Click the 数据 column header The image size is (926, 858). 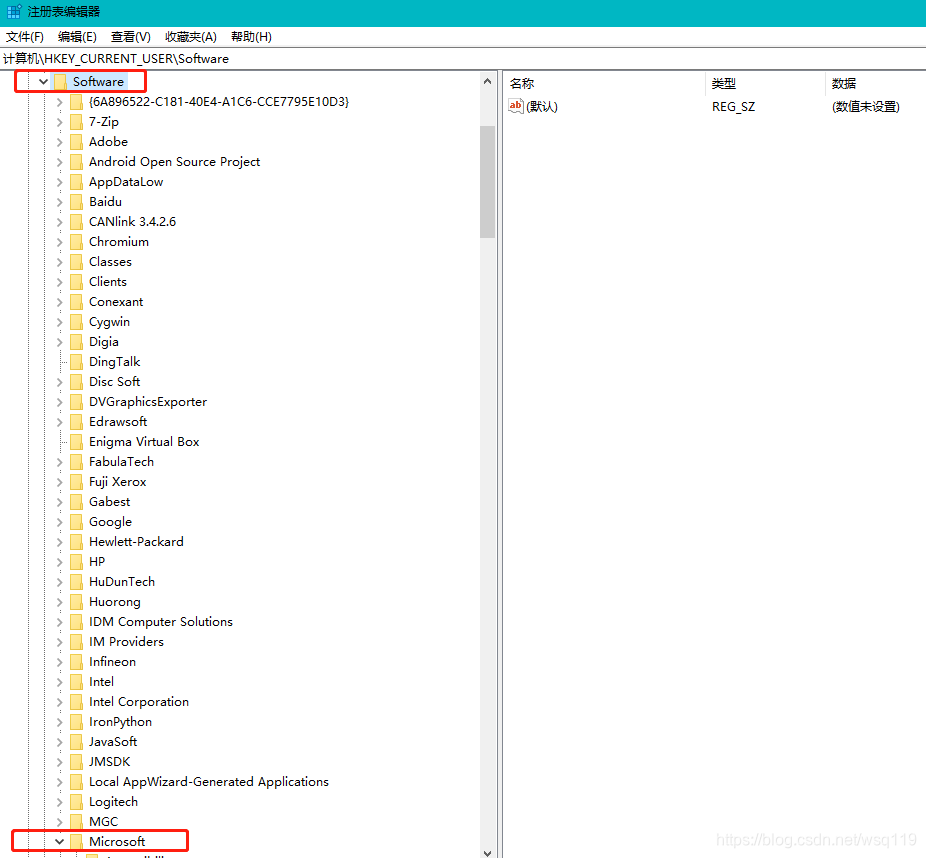[875, 84]
